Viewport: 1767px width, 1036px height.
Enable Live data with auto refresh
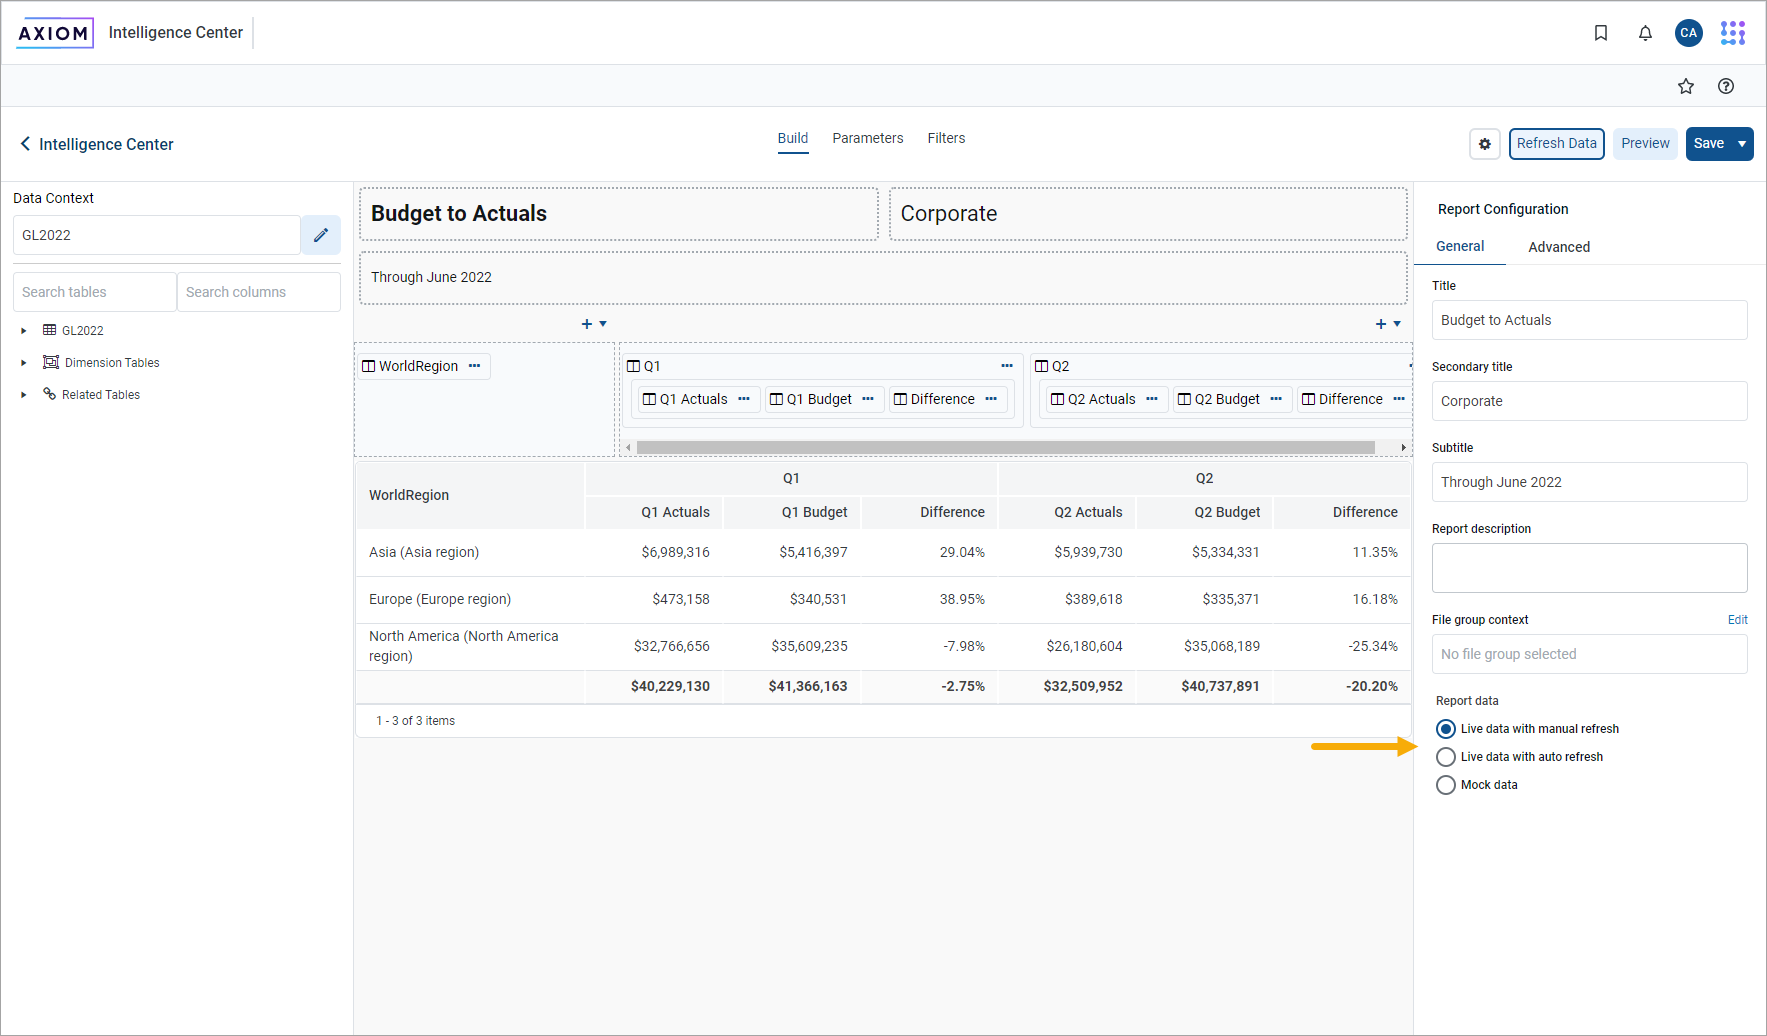tap(1446, 757)
